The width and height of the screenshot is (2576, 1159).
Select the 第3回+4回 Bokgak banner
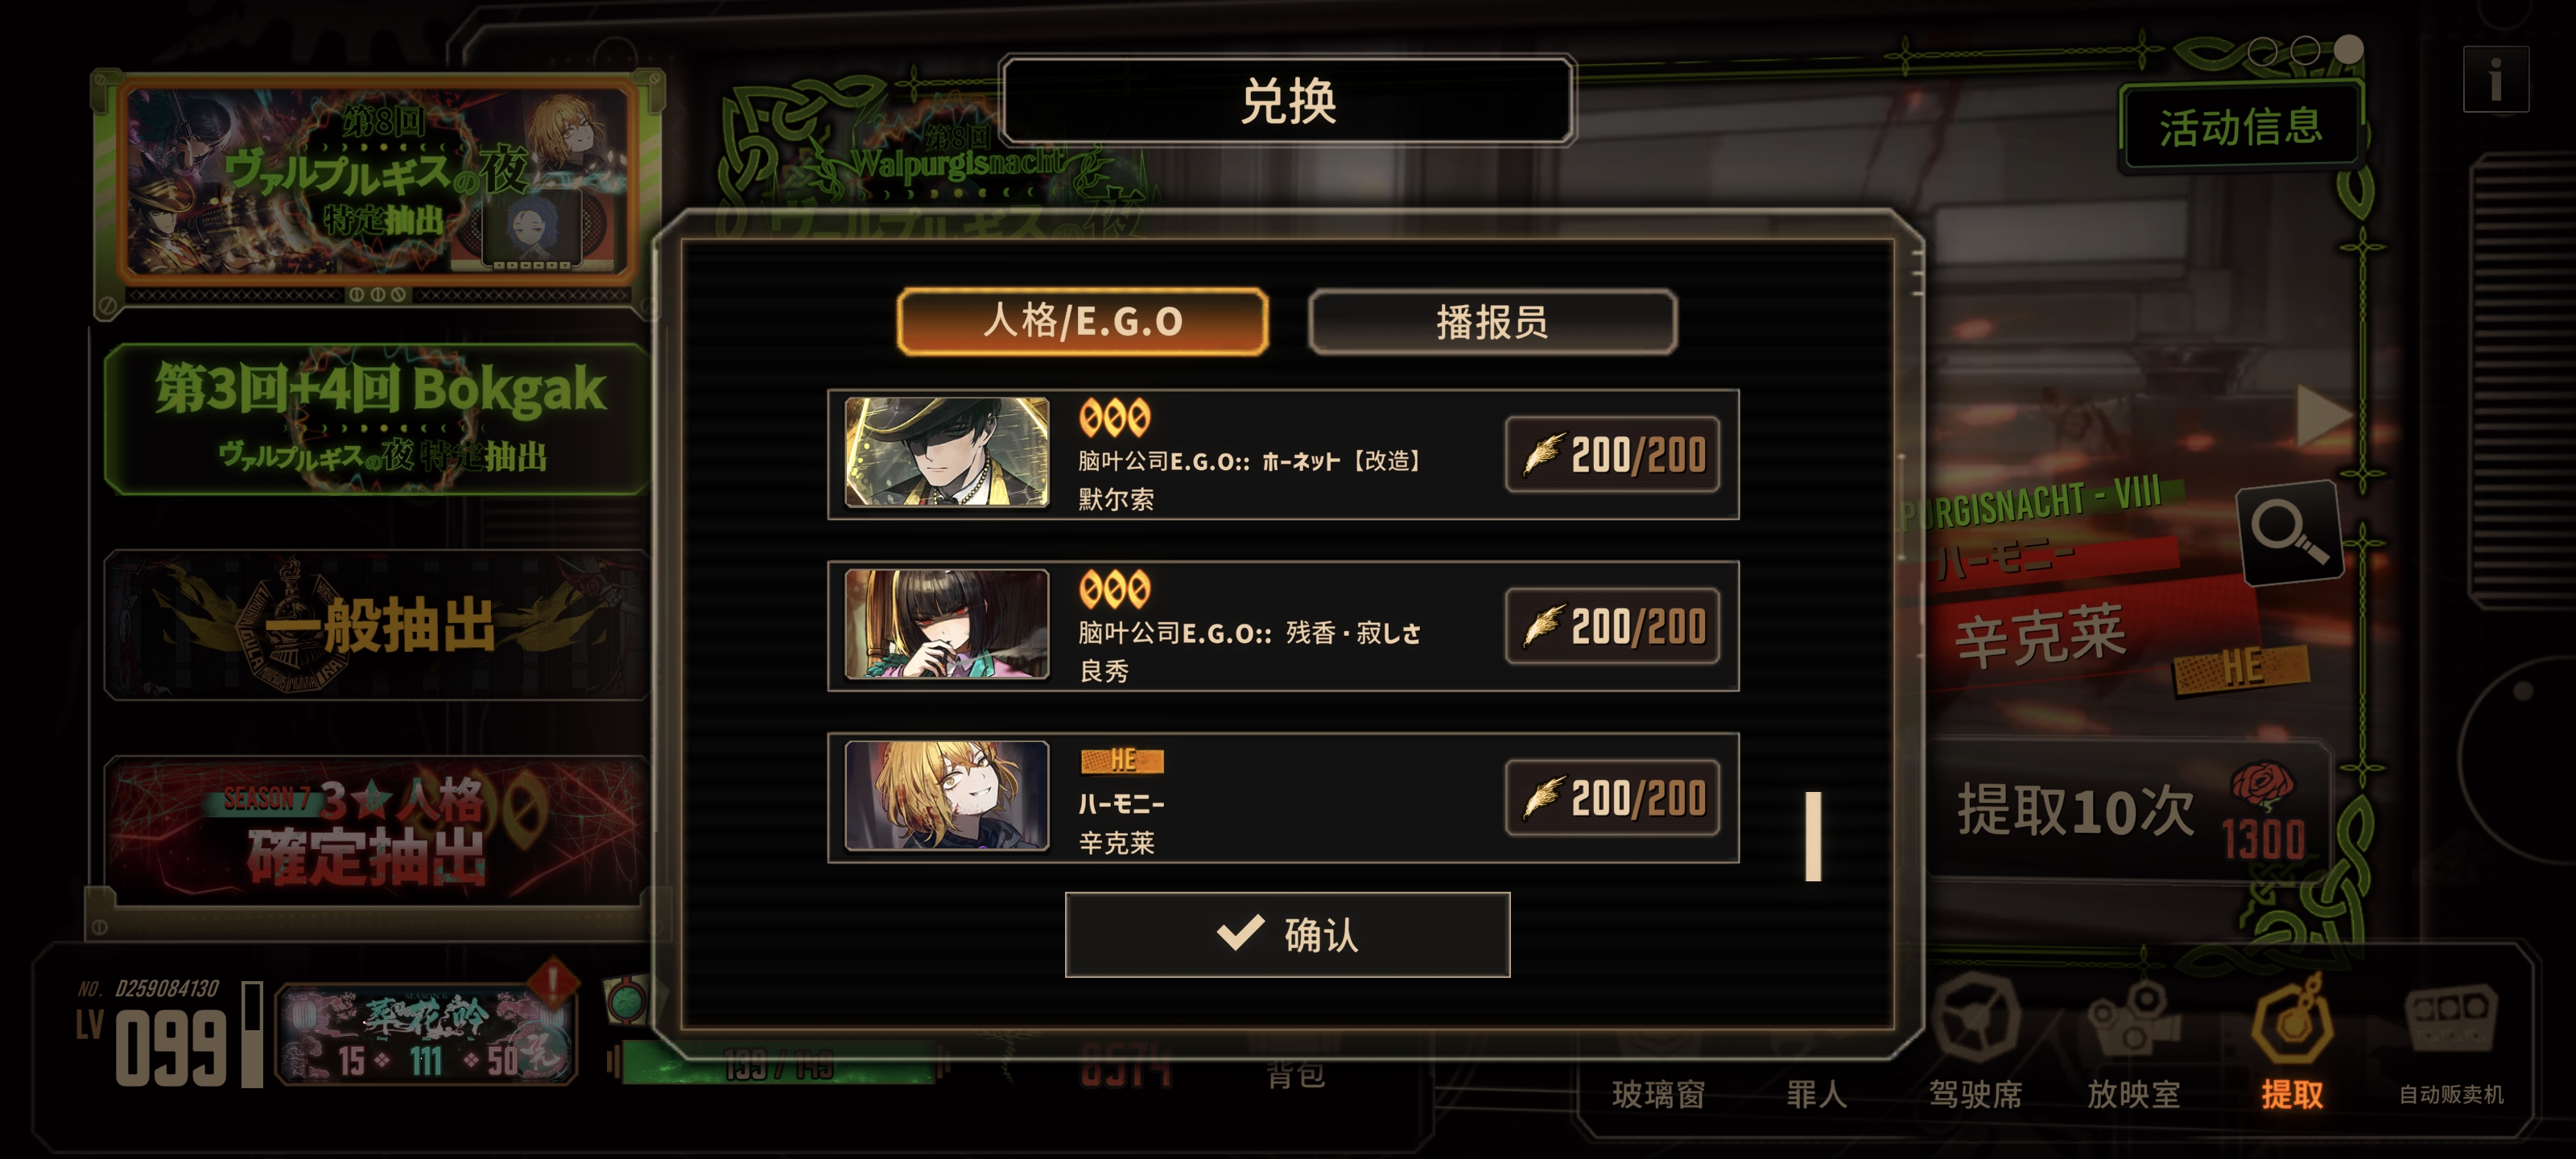pos(377,419)
